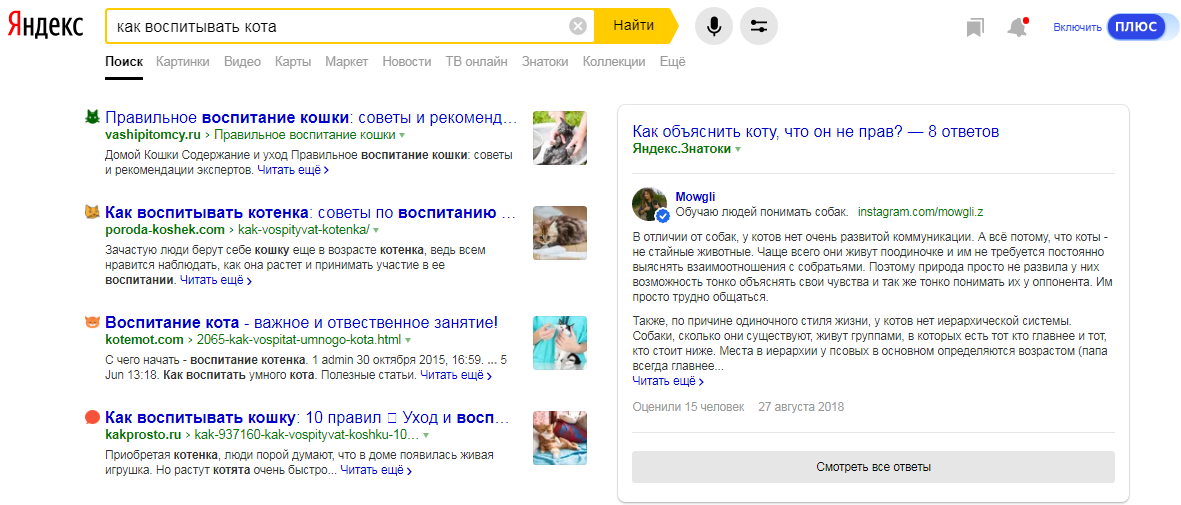1181x505 pixels.
Task: Click 'Оценили 15 человек' text
Action: (688, 407)
